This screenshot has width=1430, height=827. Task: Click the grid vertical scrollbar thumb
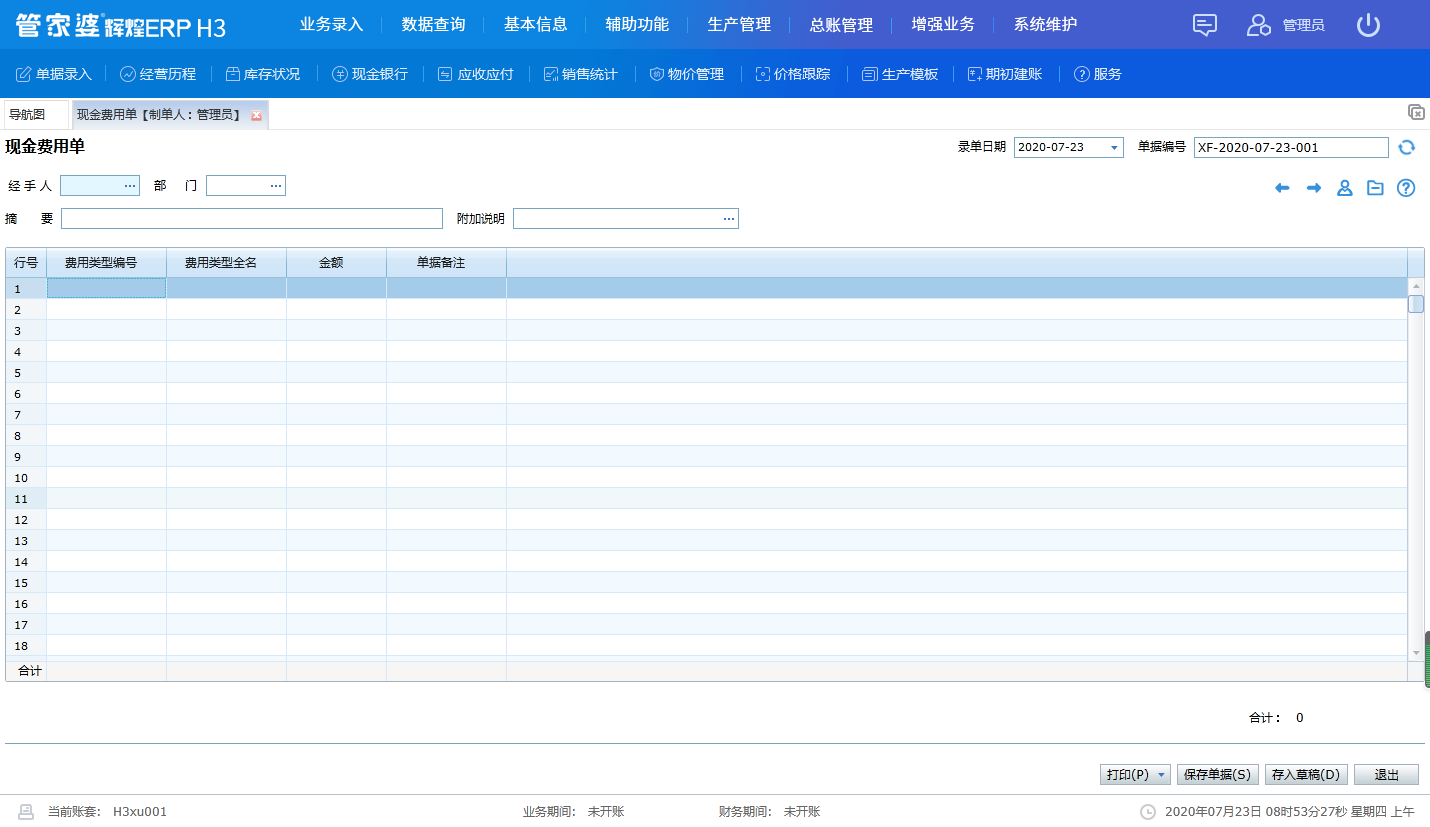pos(1416,304)
